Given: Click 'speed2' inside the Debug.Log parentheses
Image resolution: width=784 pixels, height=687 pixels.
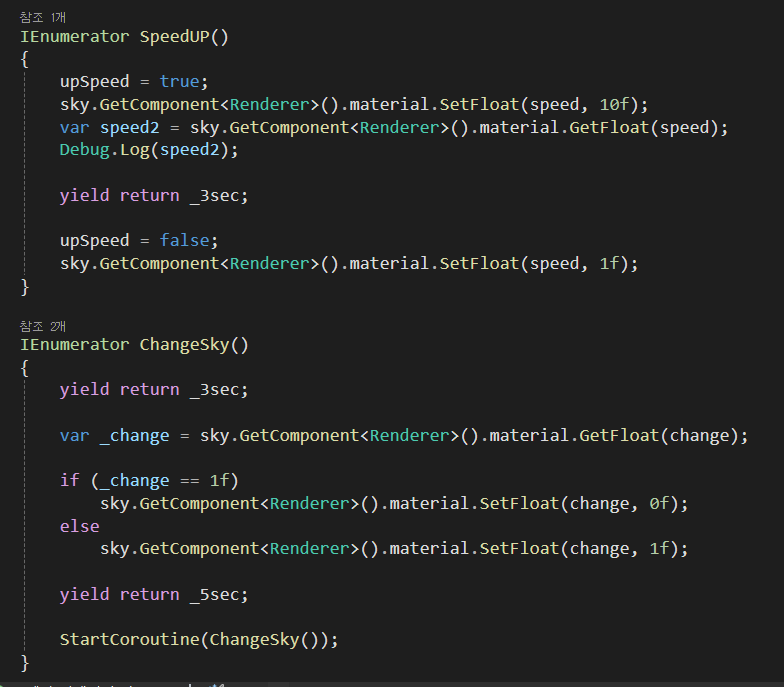Looking at the screenshot, I should point(190,150).
